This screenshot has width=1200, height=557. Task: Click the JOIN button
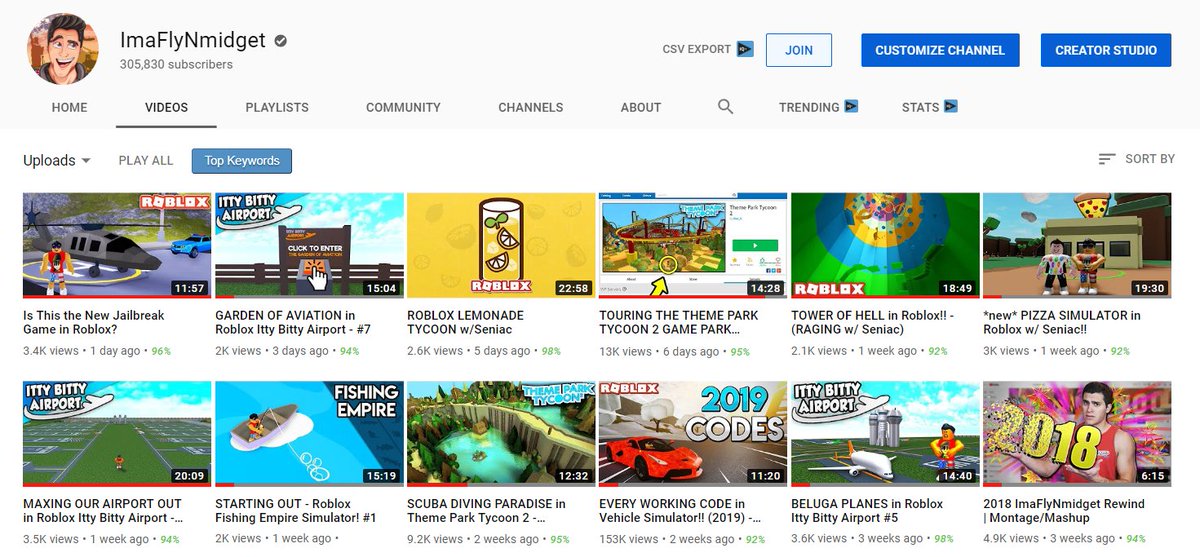(799, 50)
